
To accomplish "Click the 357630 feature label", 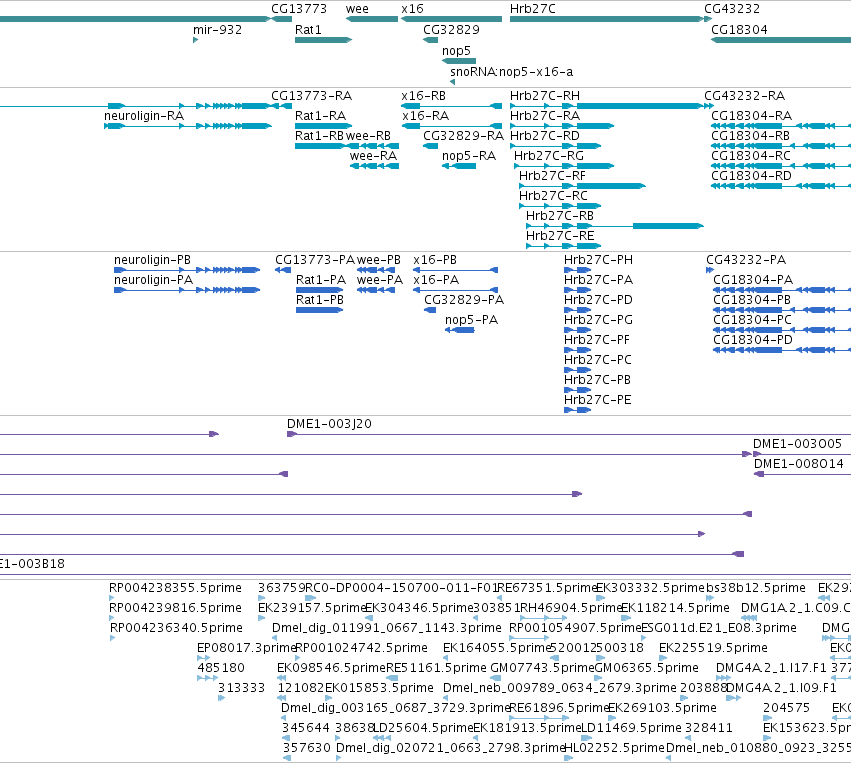I will [307, 748].
